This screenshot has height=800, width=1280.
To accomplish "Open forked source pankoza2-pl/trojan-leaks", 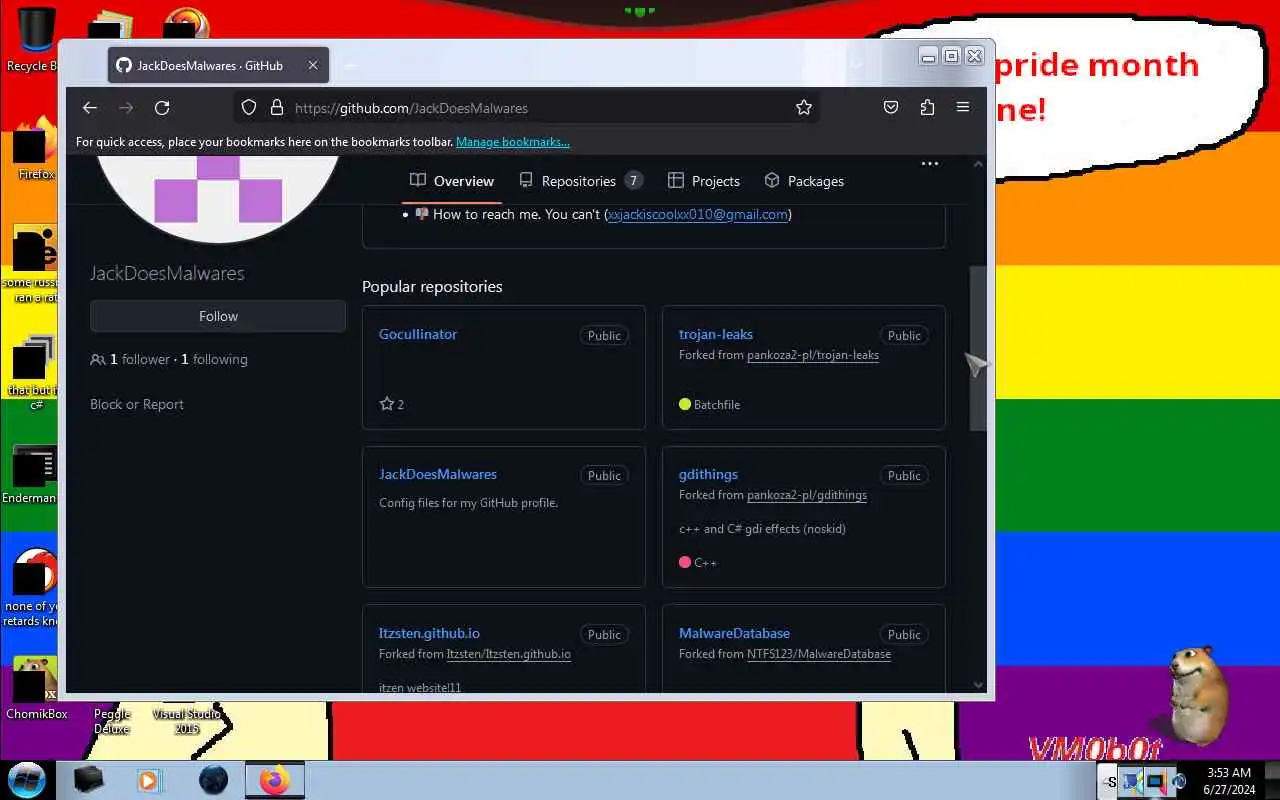I will tap(813, 355).
